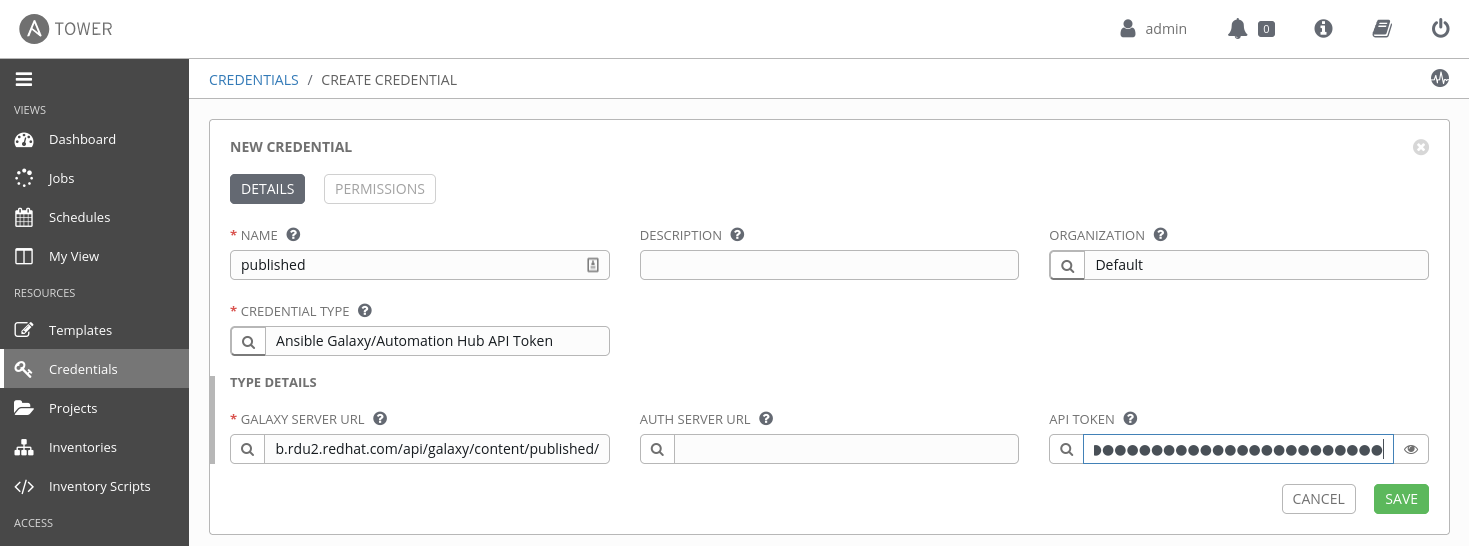
Task: Show help for the Name field
Action: click(293, 235)
